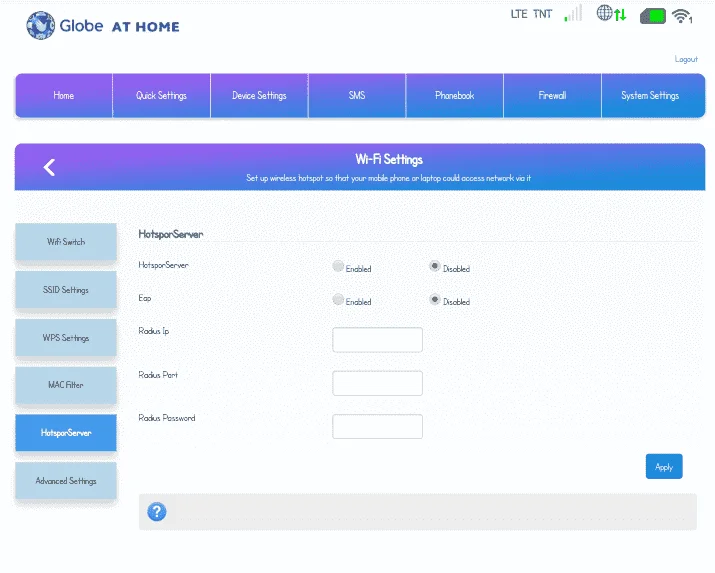This screenshot has width=715, height=573.
Task: Open Wifi Switch in the sidebar
Action: click(x=66, y=242)
